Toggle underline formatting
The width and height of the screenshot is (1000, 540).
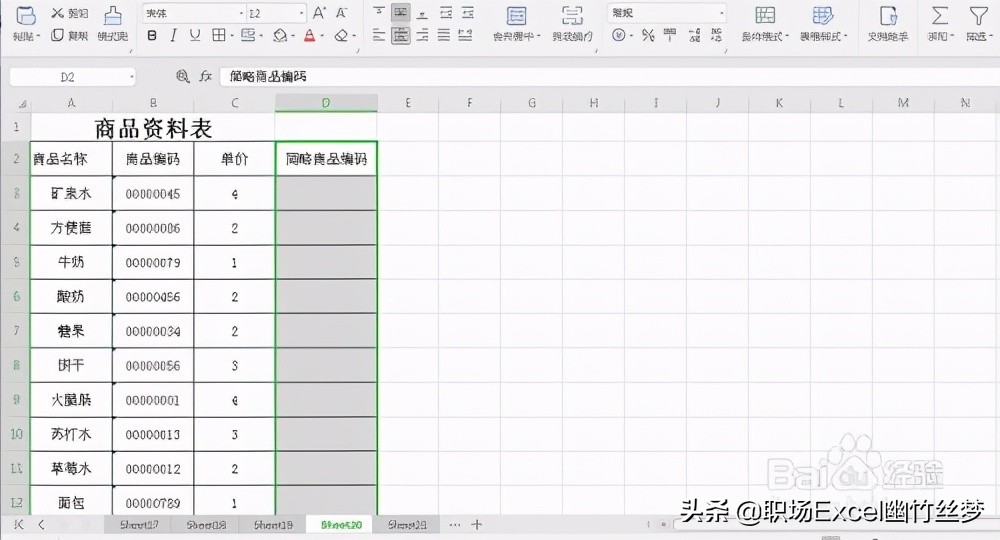pyautogui.click(x=195, y=36)
